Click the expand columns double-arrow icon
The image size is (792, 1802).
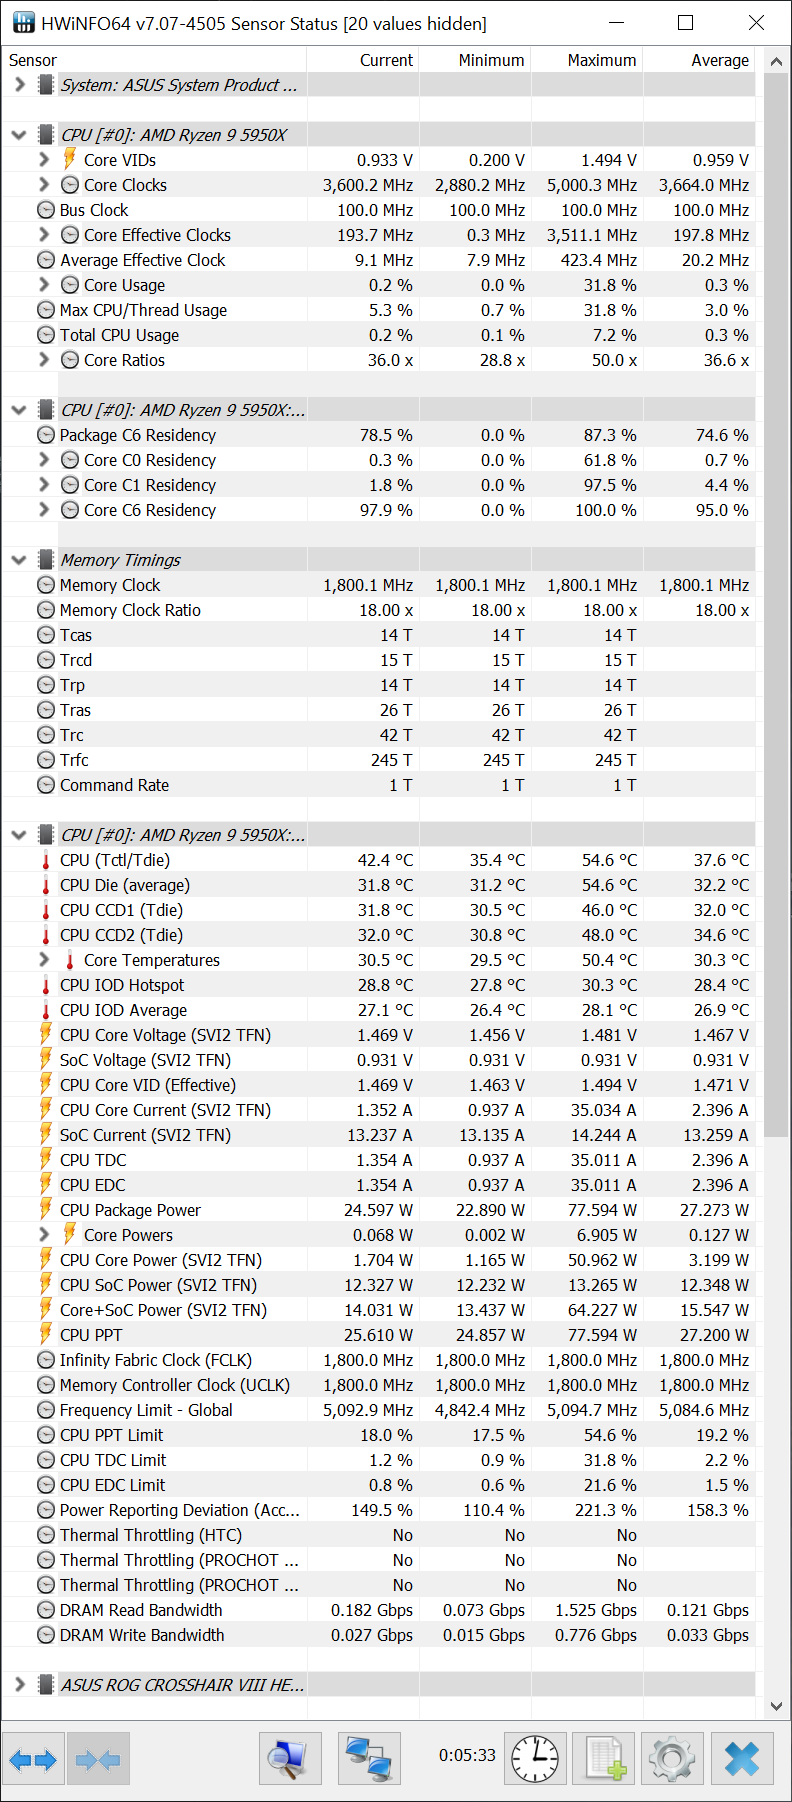(33, 1759)
